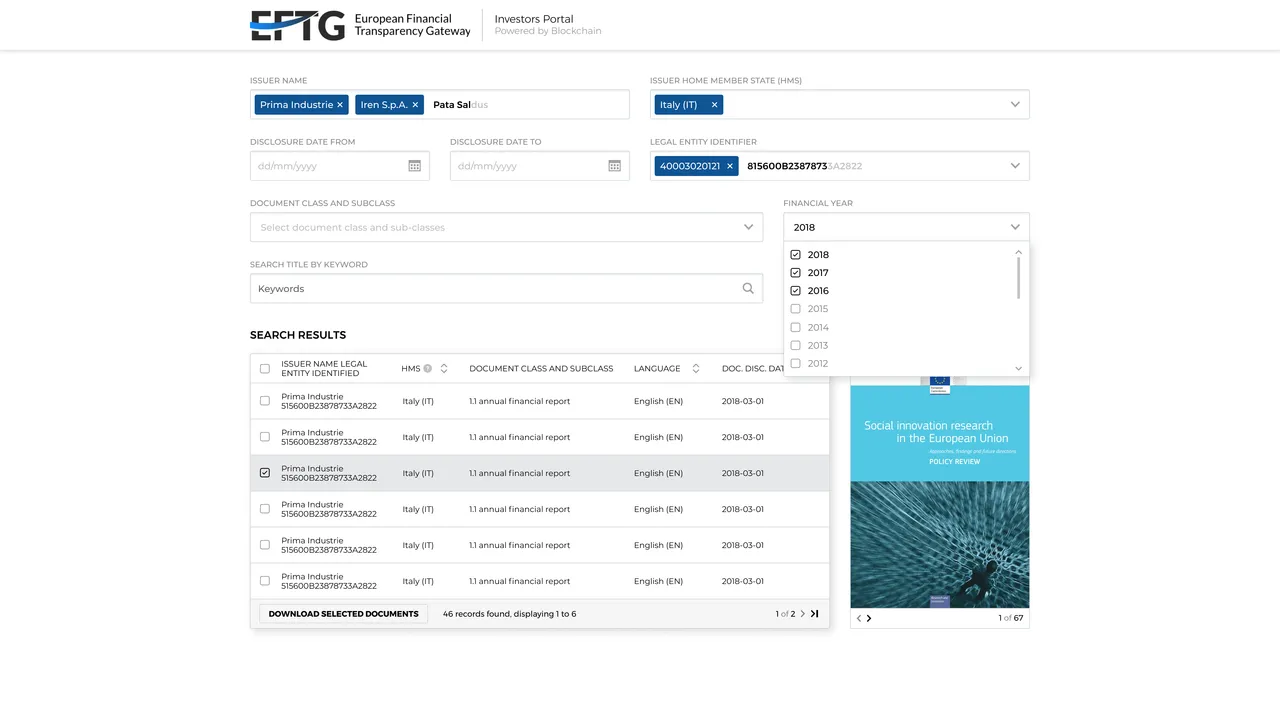This screenshot has width=1280, height=720.
Task: Remove the Iren S.p.A. issuer tag
Action: [415, 105]
